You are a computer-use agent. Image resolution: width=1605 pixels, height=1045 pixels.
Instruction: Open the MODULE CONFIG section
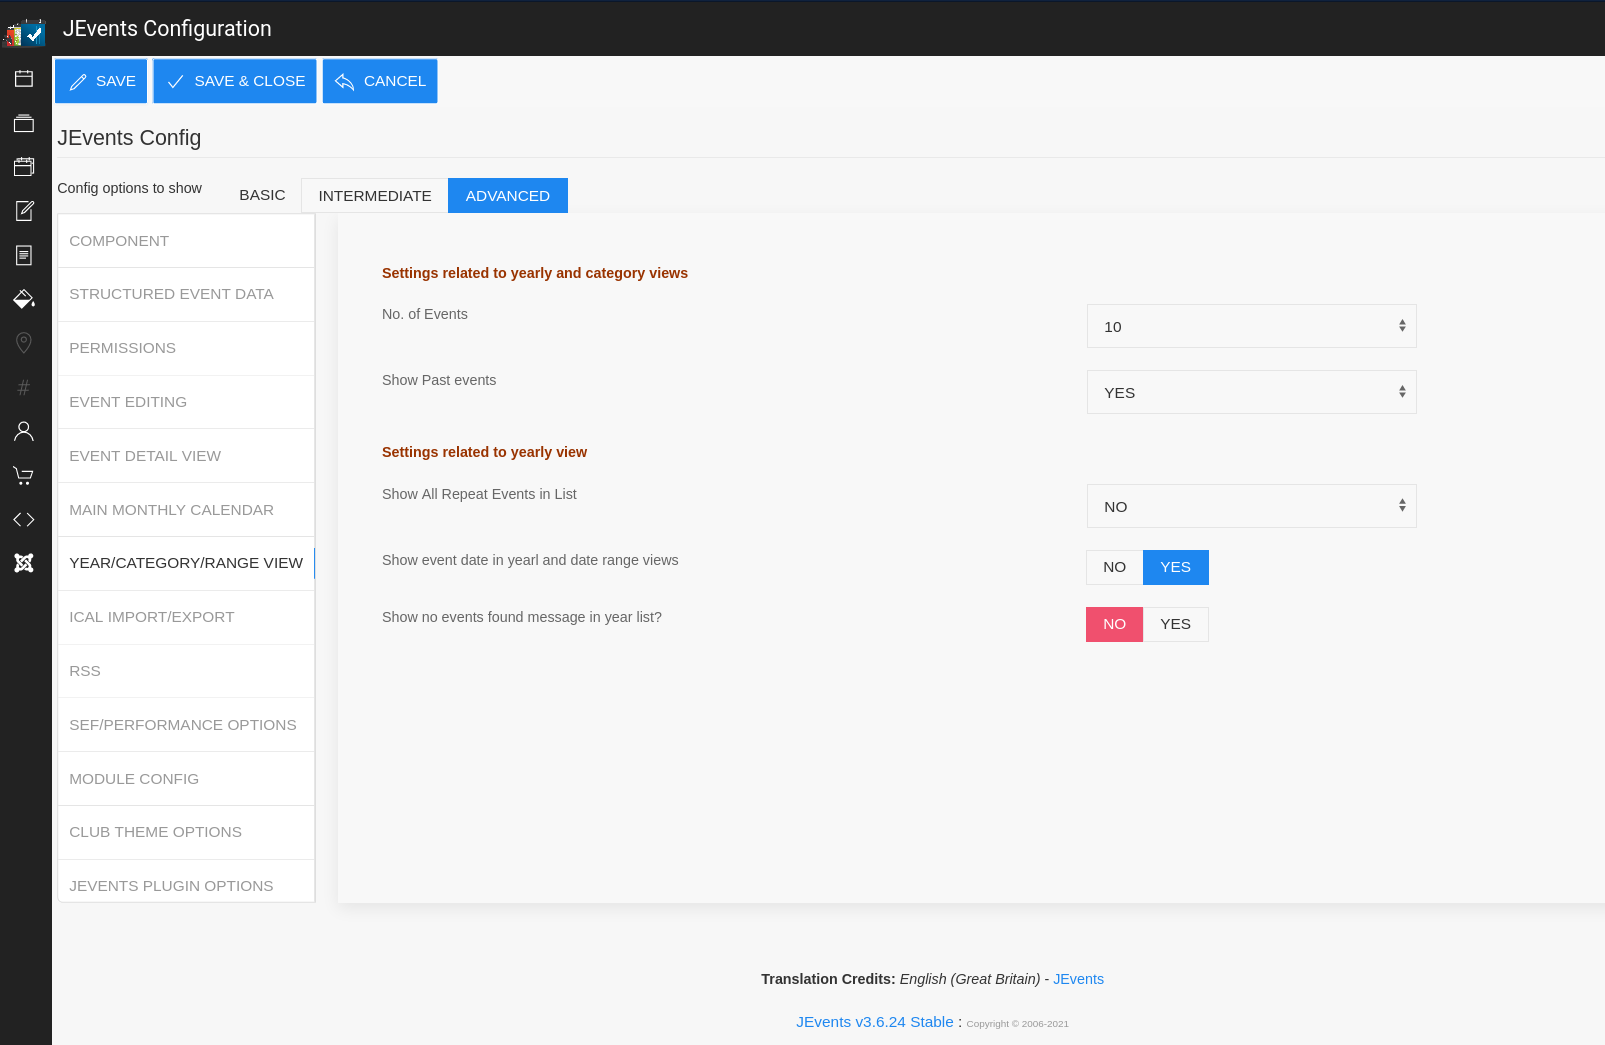coord(186,779)
